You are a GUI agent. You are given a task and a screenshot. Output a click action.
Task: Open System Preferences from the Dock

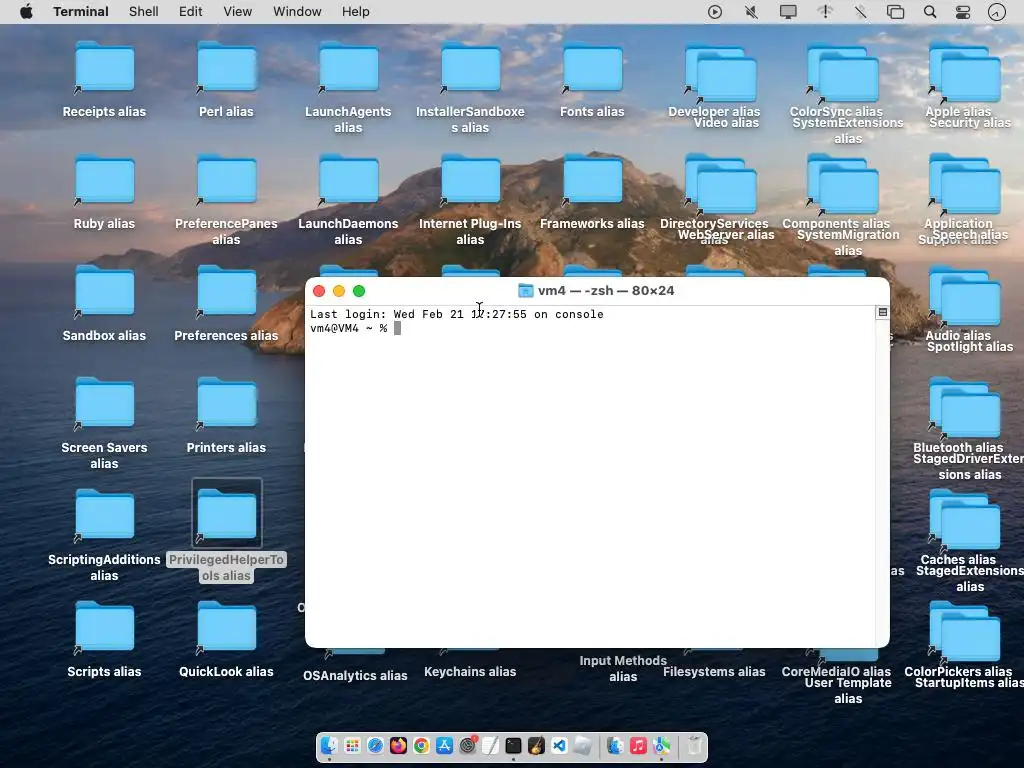[x=468, y=745]
